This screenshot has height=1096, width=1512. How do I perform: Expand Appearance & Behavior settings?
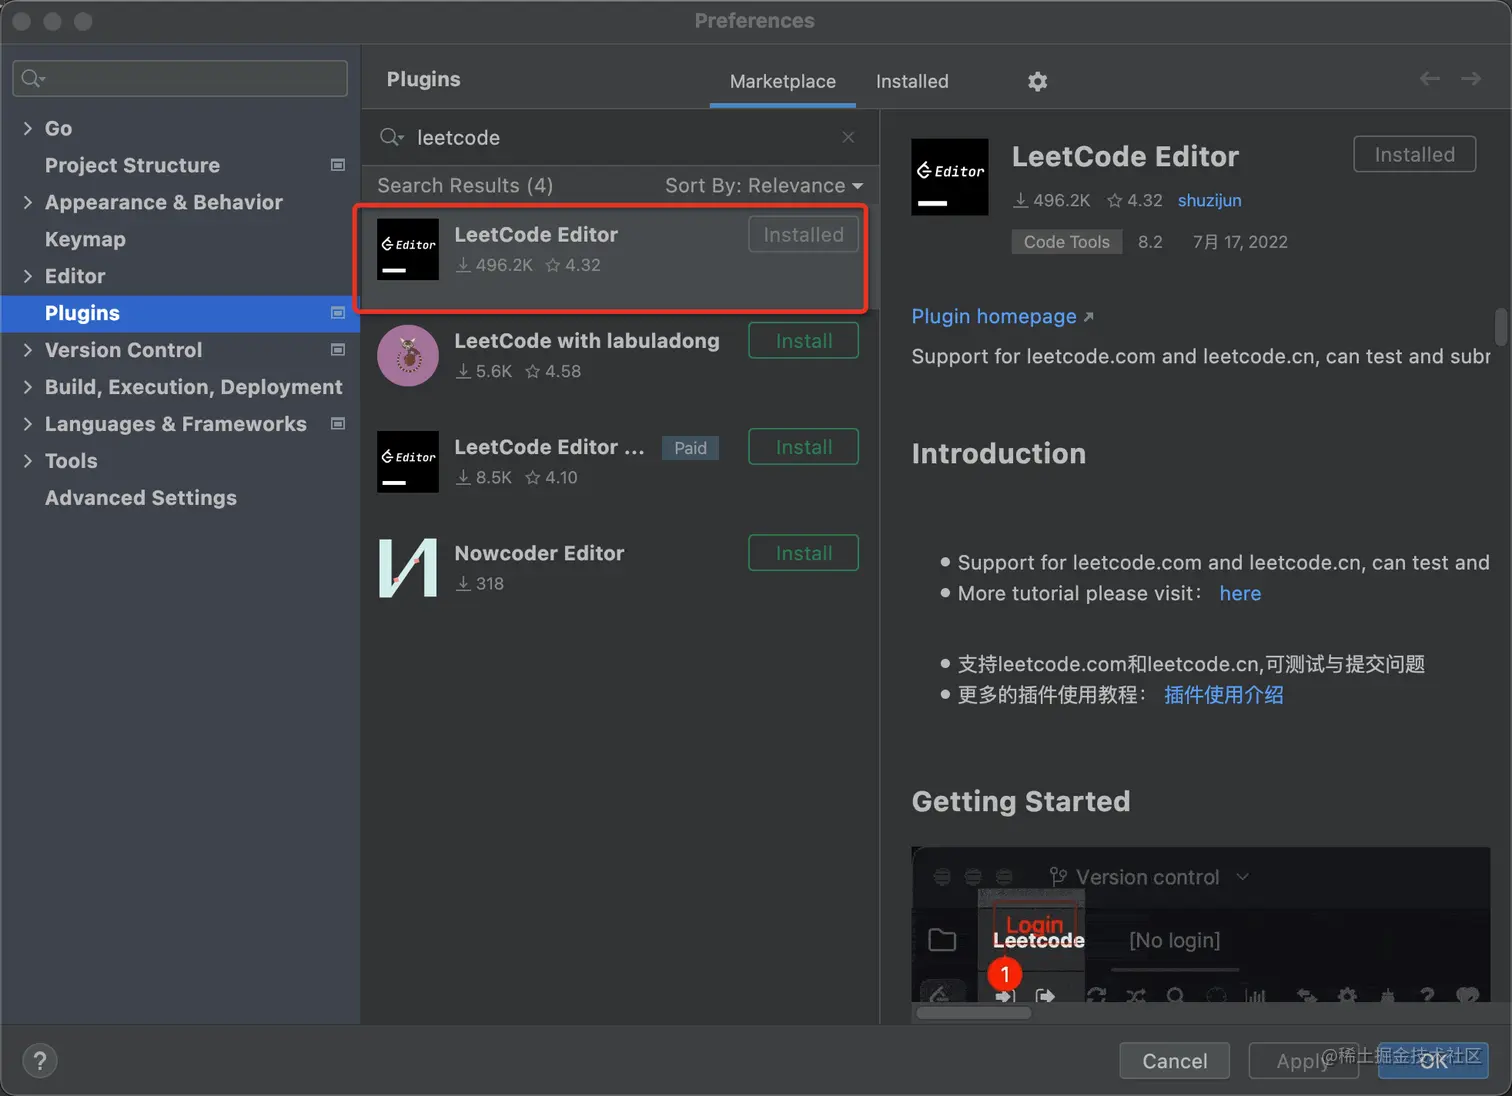[28, 202]
